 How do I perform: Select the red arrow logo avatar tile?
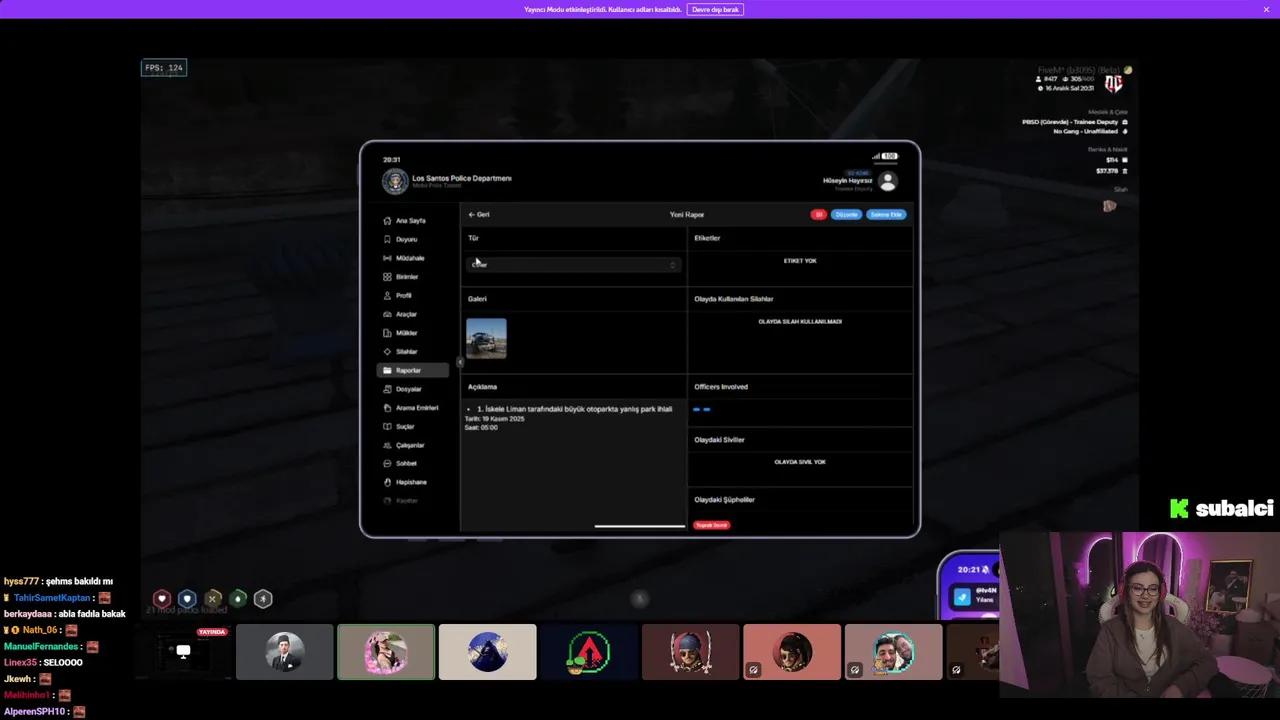pos(589,652)
